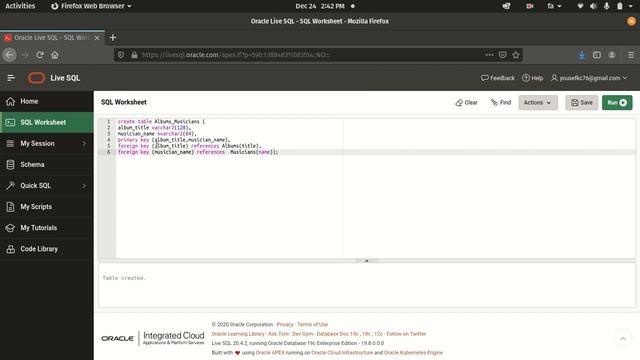
Task: Open Schema from the sidebar
Action: [47, 164]
